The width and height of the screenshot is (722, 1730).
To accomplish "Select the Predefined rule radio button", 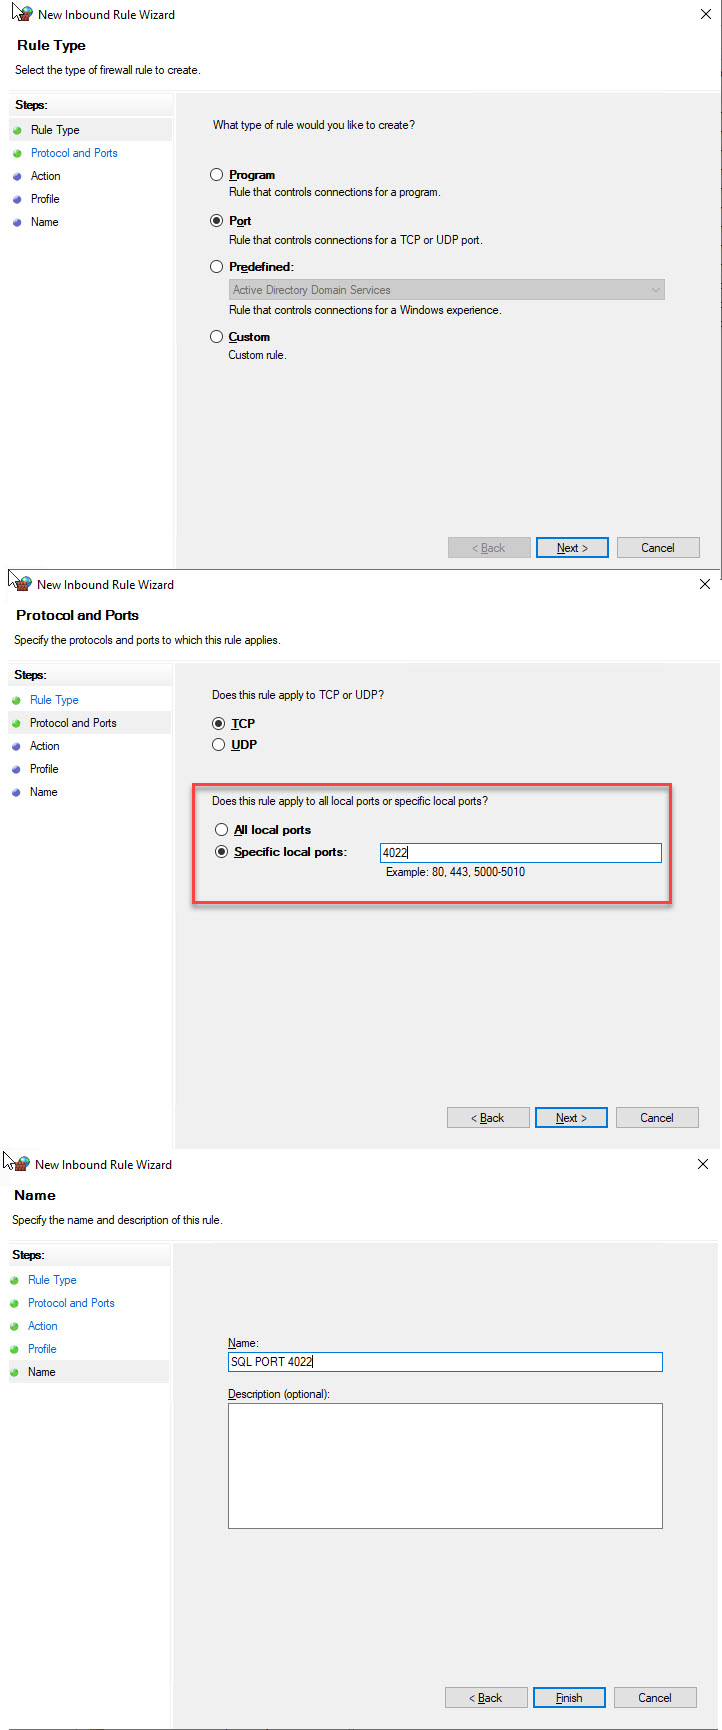I will click(216, 267).
